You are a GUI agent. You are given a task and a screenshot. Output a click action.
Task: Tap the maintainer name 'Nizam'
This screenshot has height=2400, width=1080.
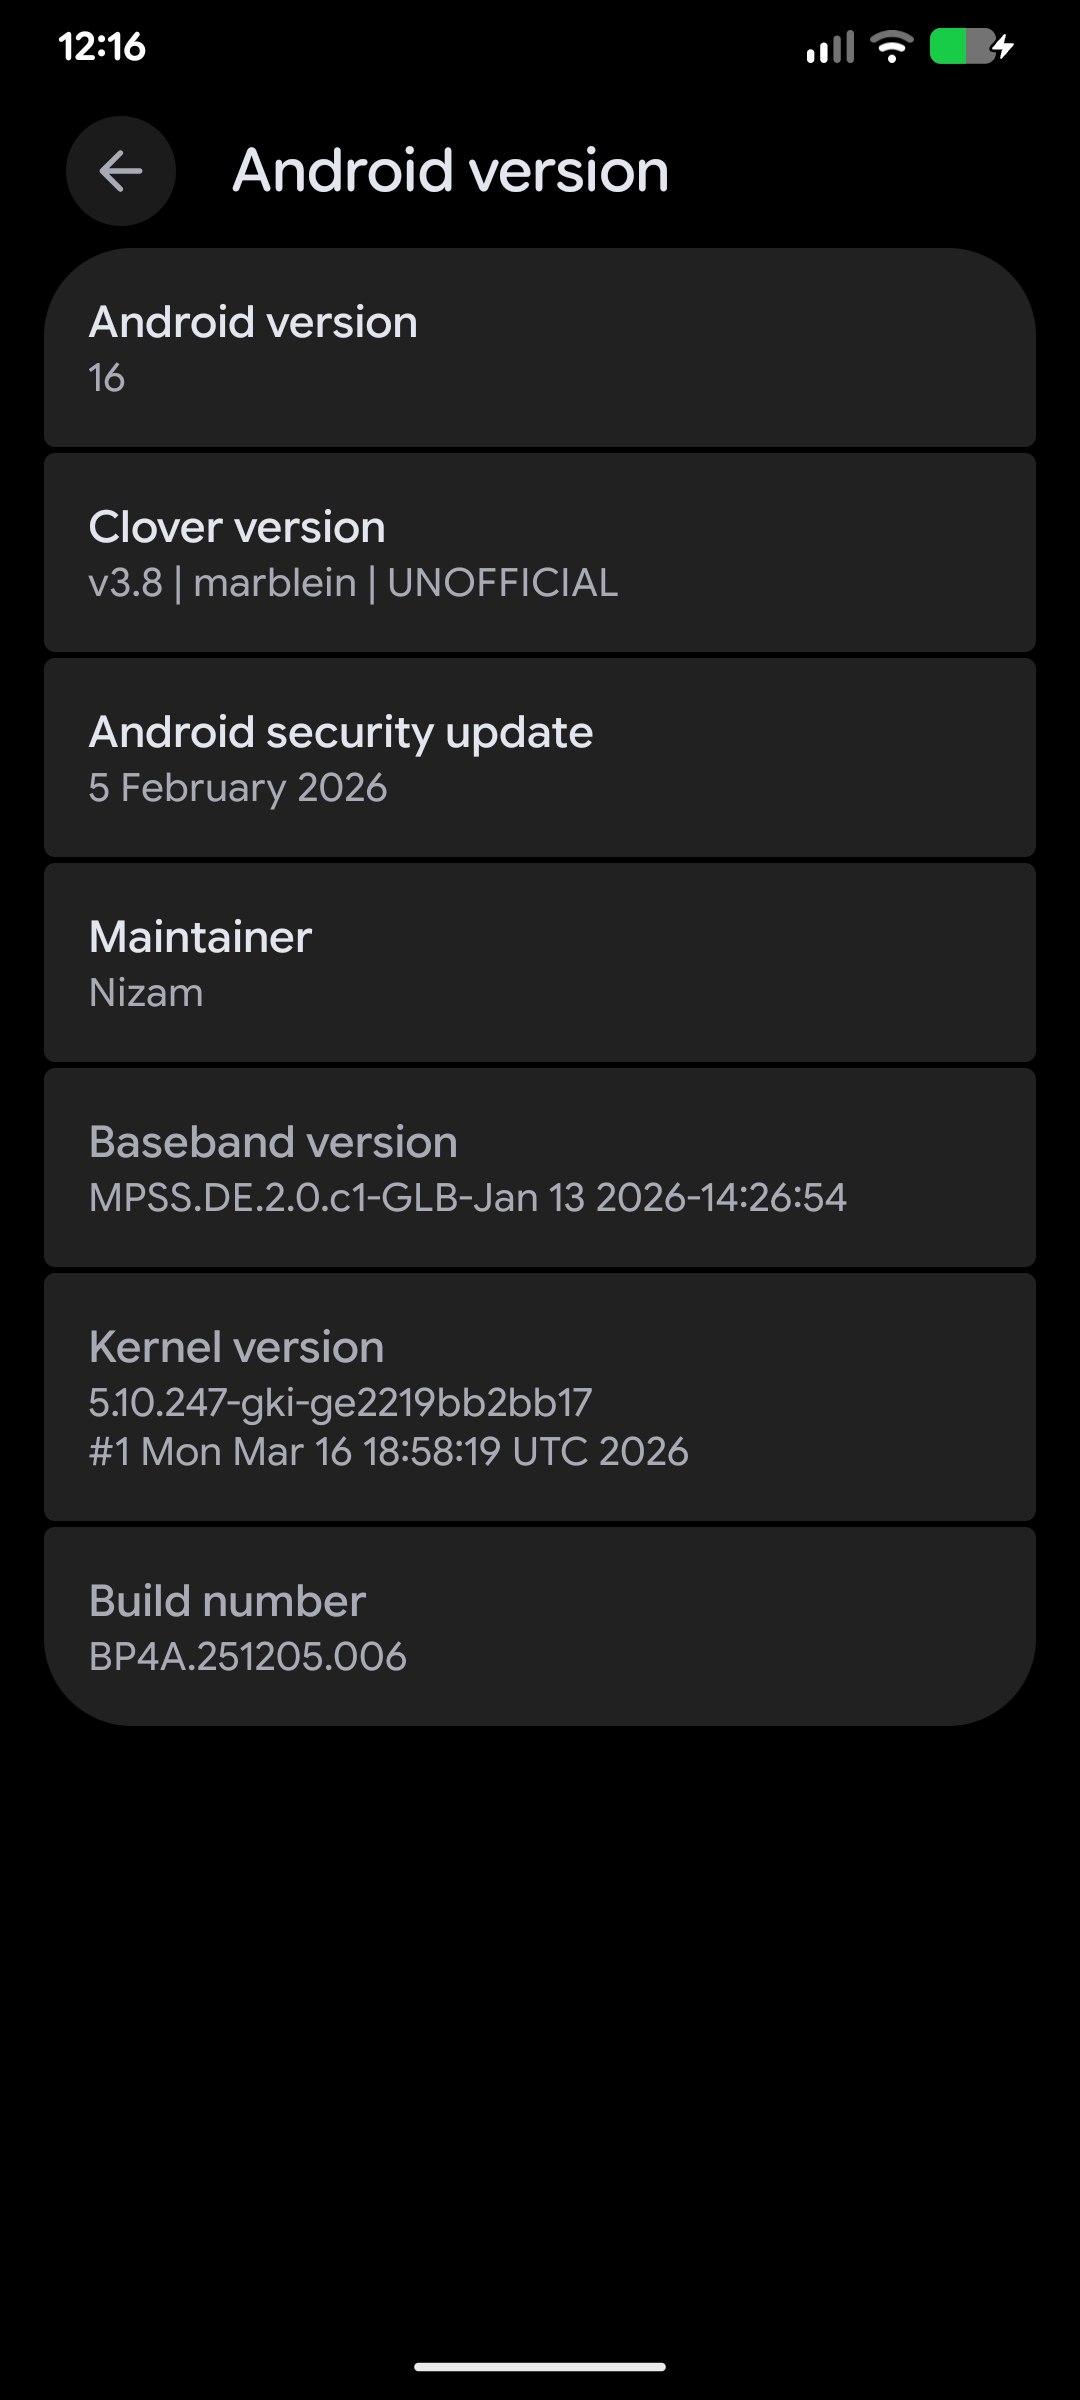(146, 993)
